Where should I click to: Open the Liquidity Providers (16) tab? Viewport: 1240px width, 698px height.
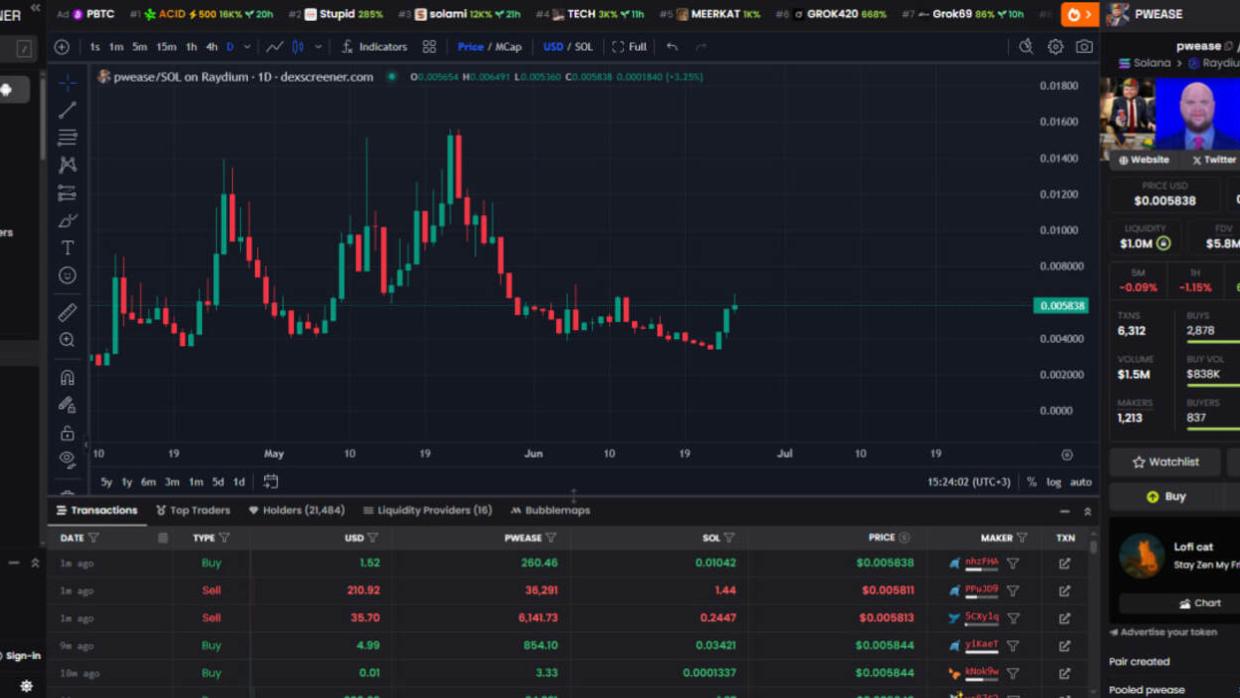tap(427, 510)
